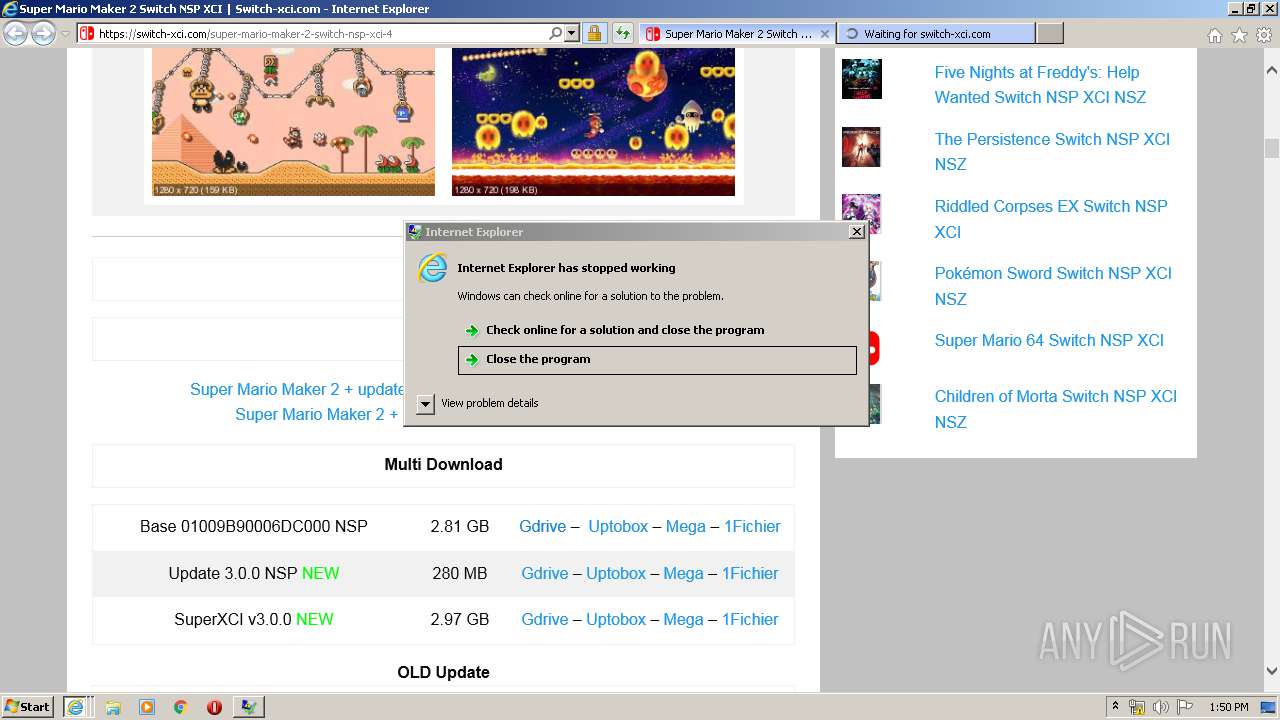Open Windows Explorer folder taskbar icon
Image resolution: width=1280 pixels, height=720 pixels.
(x=113, y=707)
